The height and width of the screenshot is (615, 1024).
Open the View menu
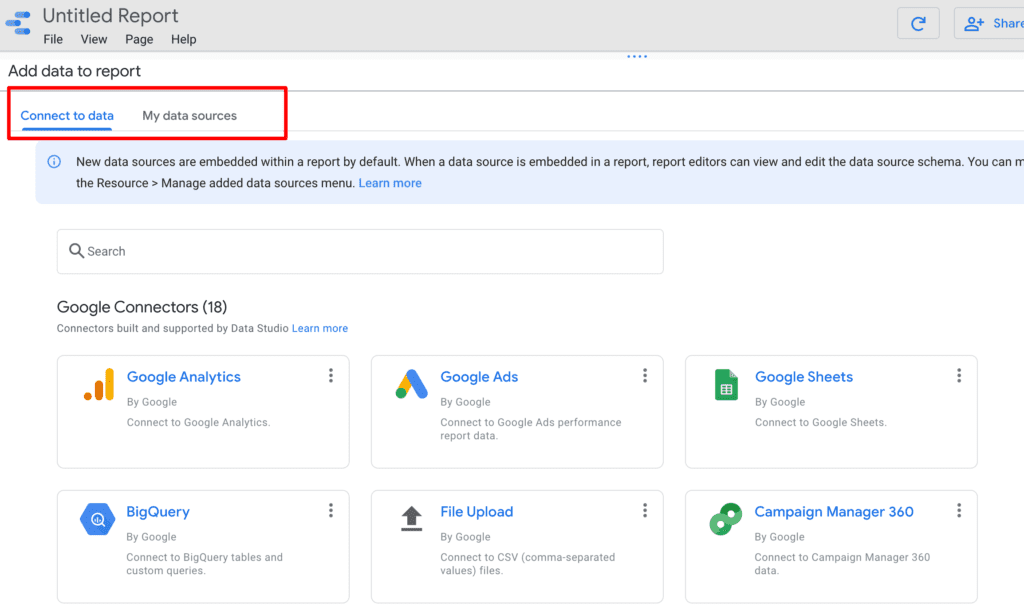click(x=94, y=39)
